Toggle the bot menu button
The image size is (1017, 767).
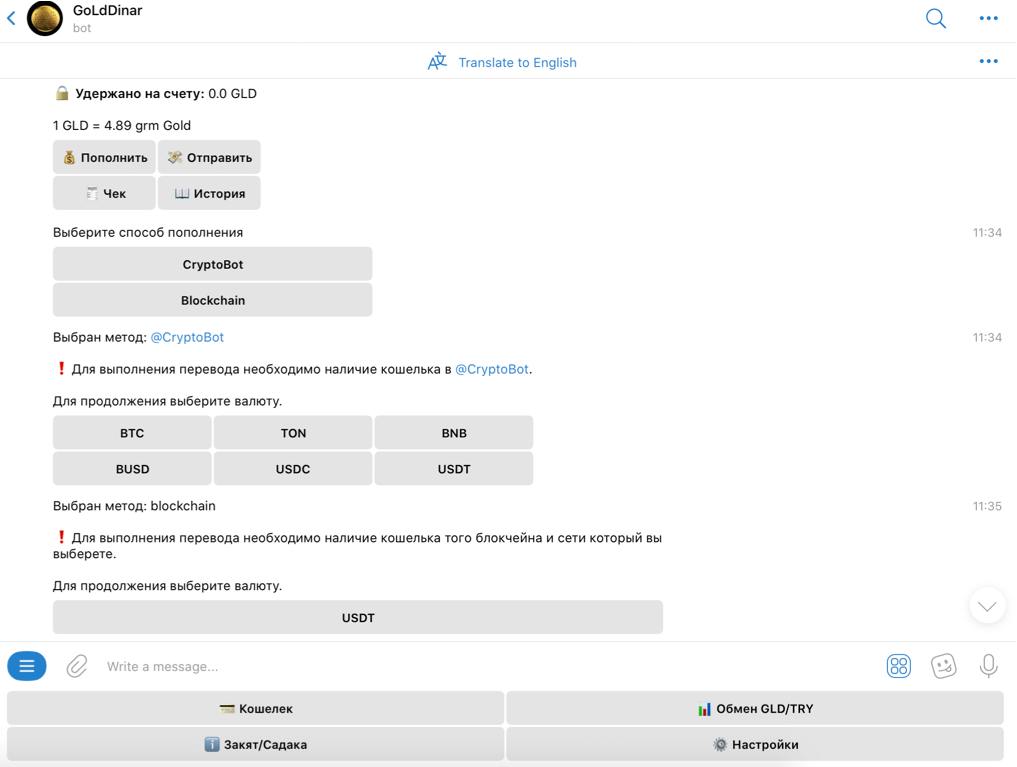pos(27,666)
